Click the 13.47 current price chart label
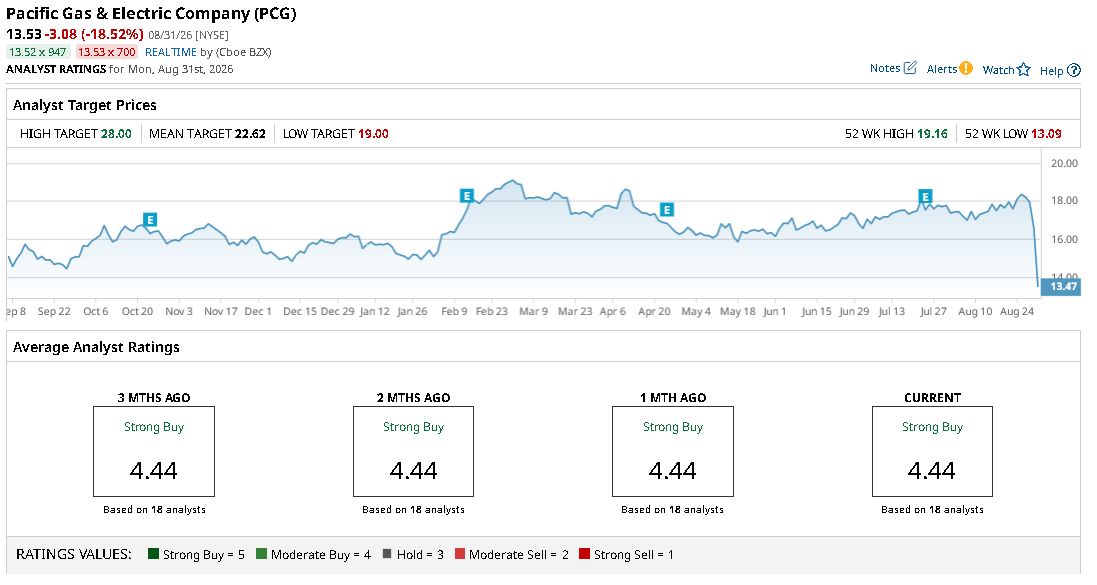Image resolution: width=1097 pixels, height=585 pixels. pos(1061,286)
